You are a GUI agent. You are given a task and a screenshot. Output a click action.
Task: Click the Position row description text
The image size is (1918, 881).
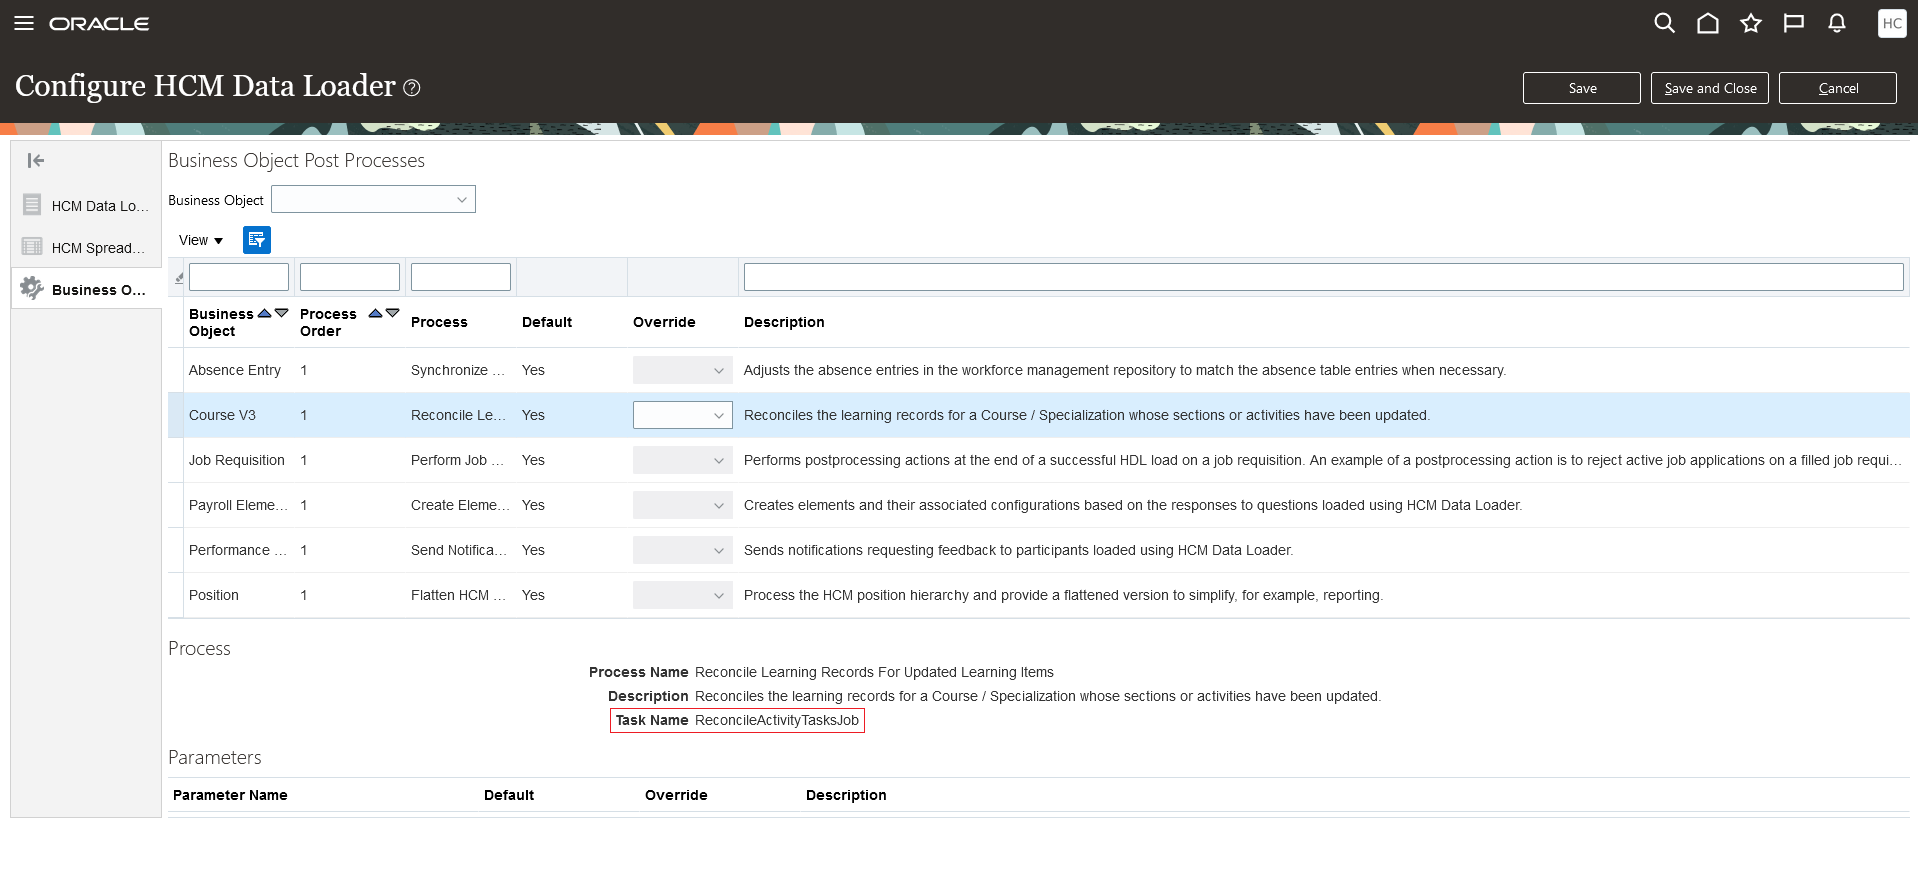(x=1063, y=595)
